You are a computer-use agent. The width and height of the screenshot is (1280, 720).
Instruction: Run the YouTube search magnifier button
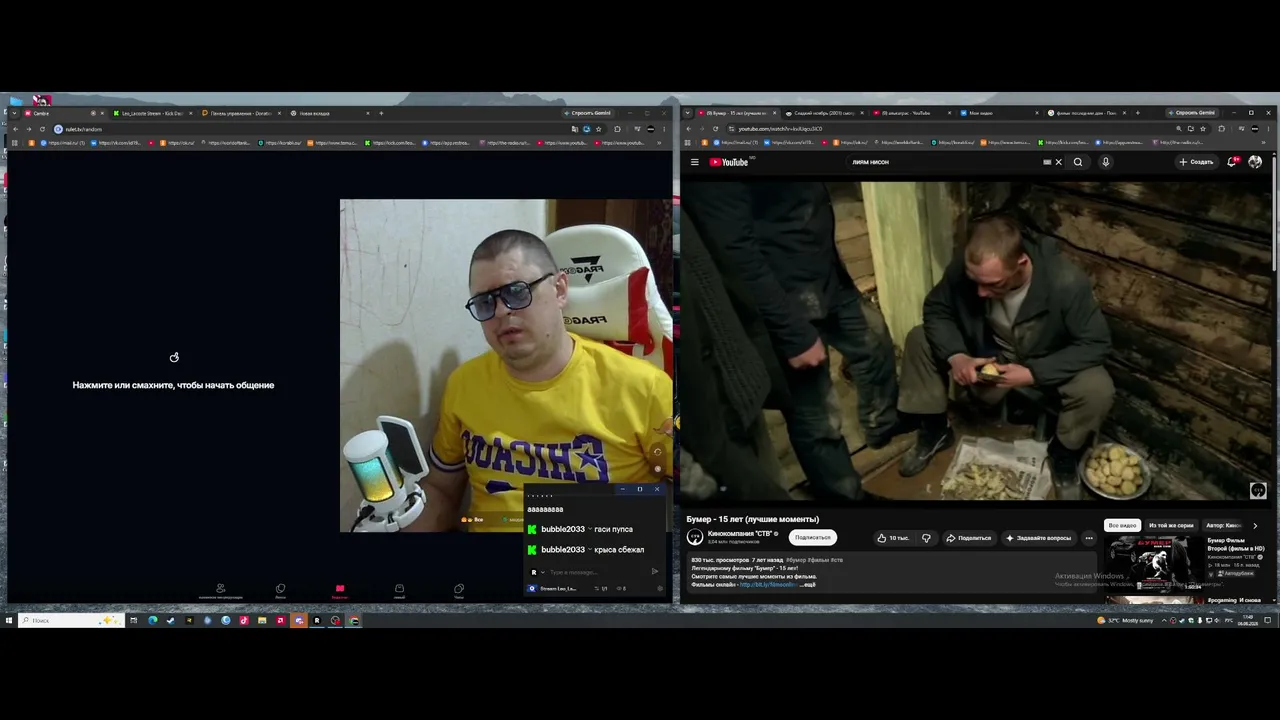coord(1078,162)
